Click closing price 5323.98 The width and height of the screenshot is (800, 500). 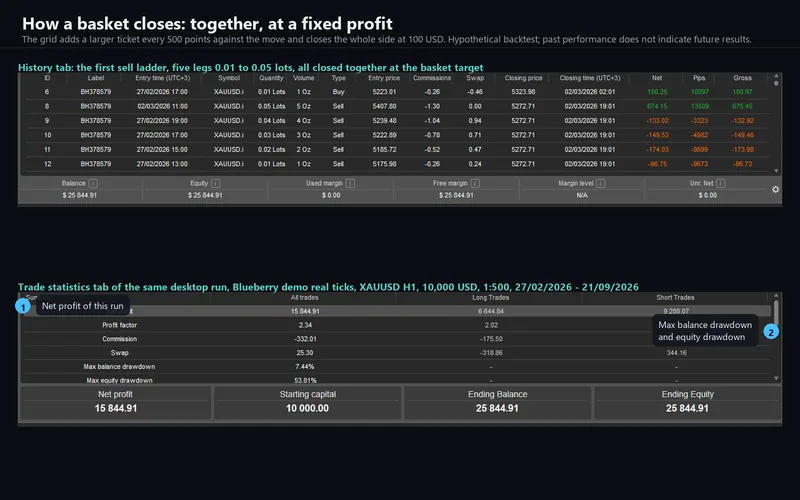pyautogui.click(x=523, y=92)
